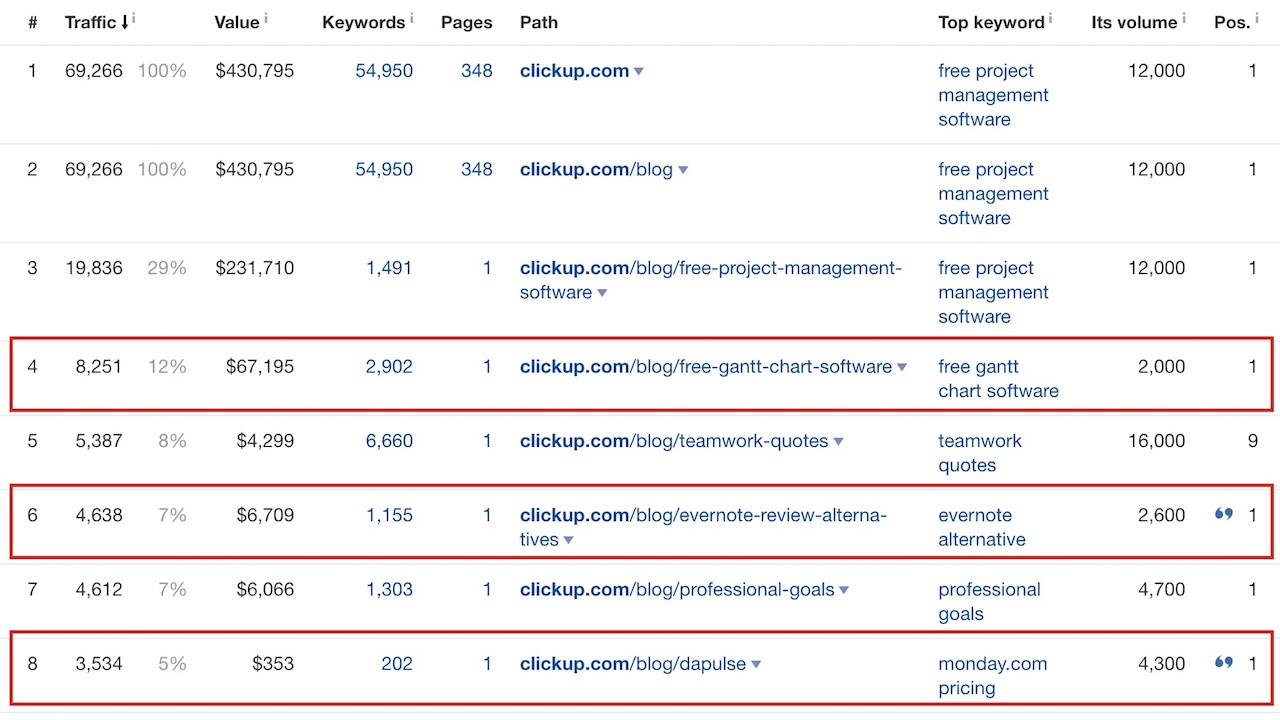The width and height of the screenshot is (1280, 720).
Task: Click keywords count 6,660
Action: click(389, 441)
